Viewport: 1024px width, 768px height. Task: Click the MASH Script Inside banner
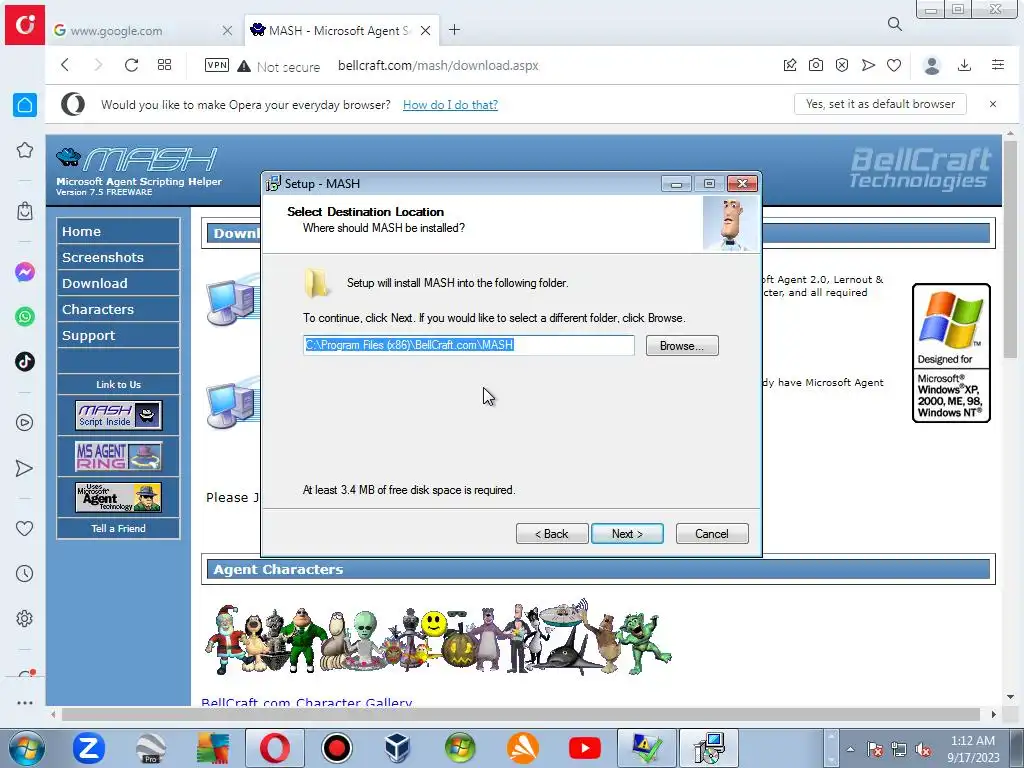(118, 415)
